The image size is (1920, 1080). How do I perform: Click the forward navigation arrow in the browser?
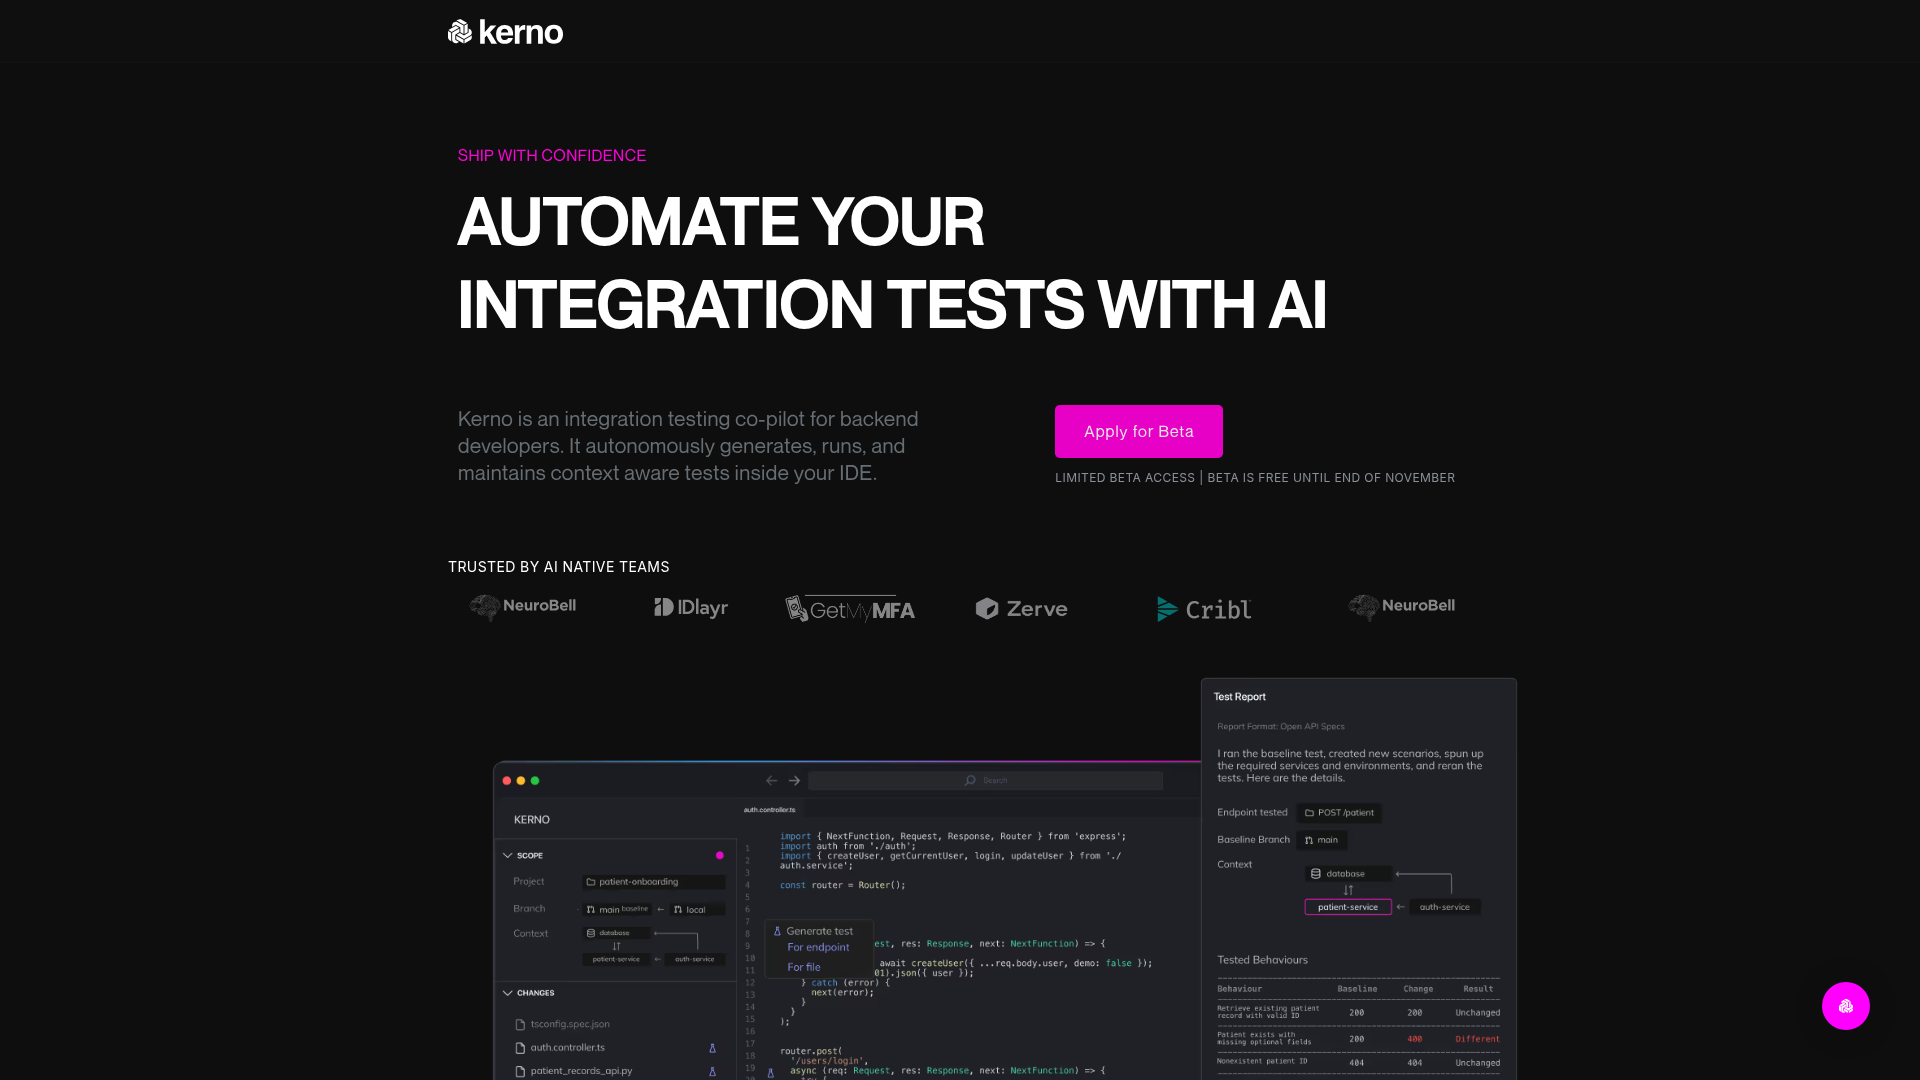(795, 780)
